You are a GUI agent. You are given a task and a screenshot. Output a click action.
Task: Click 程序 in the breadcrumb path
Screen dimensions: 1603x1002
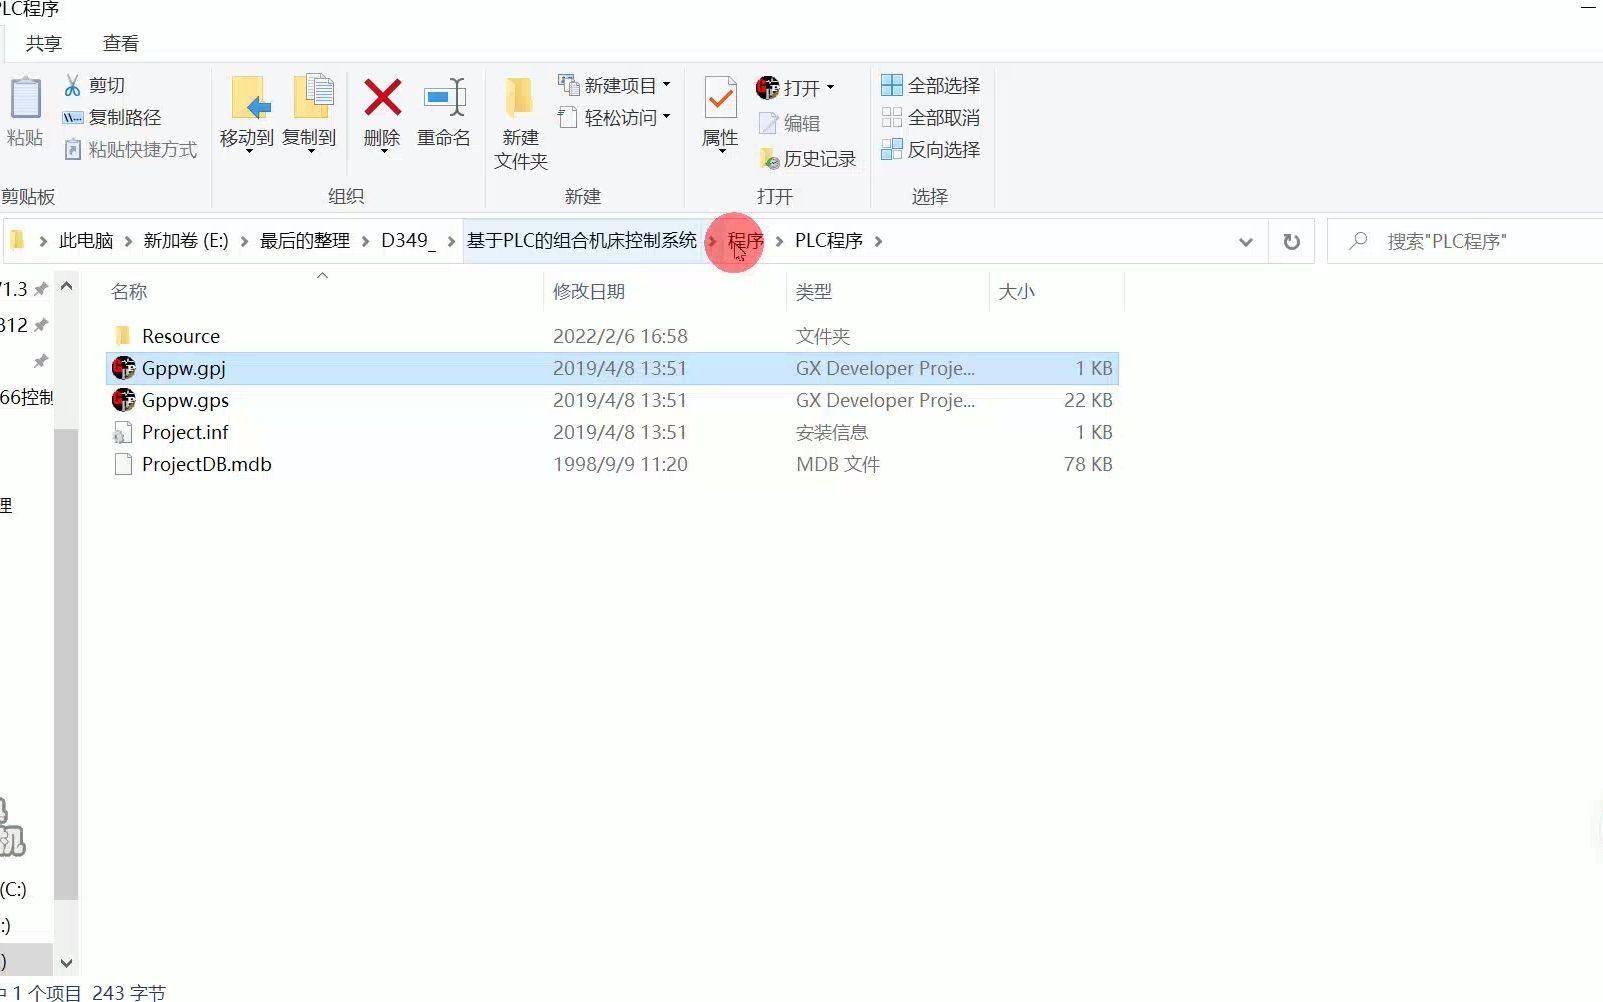[x=745, y=241]
